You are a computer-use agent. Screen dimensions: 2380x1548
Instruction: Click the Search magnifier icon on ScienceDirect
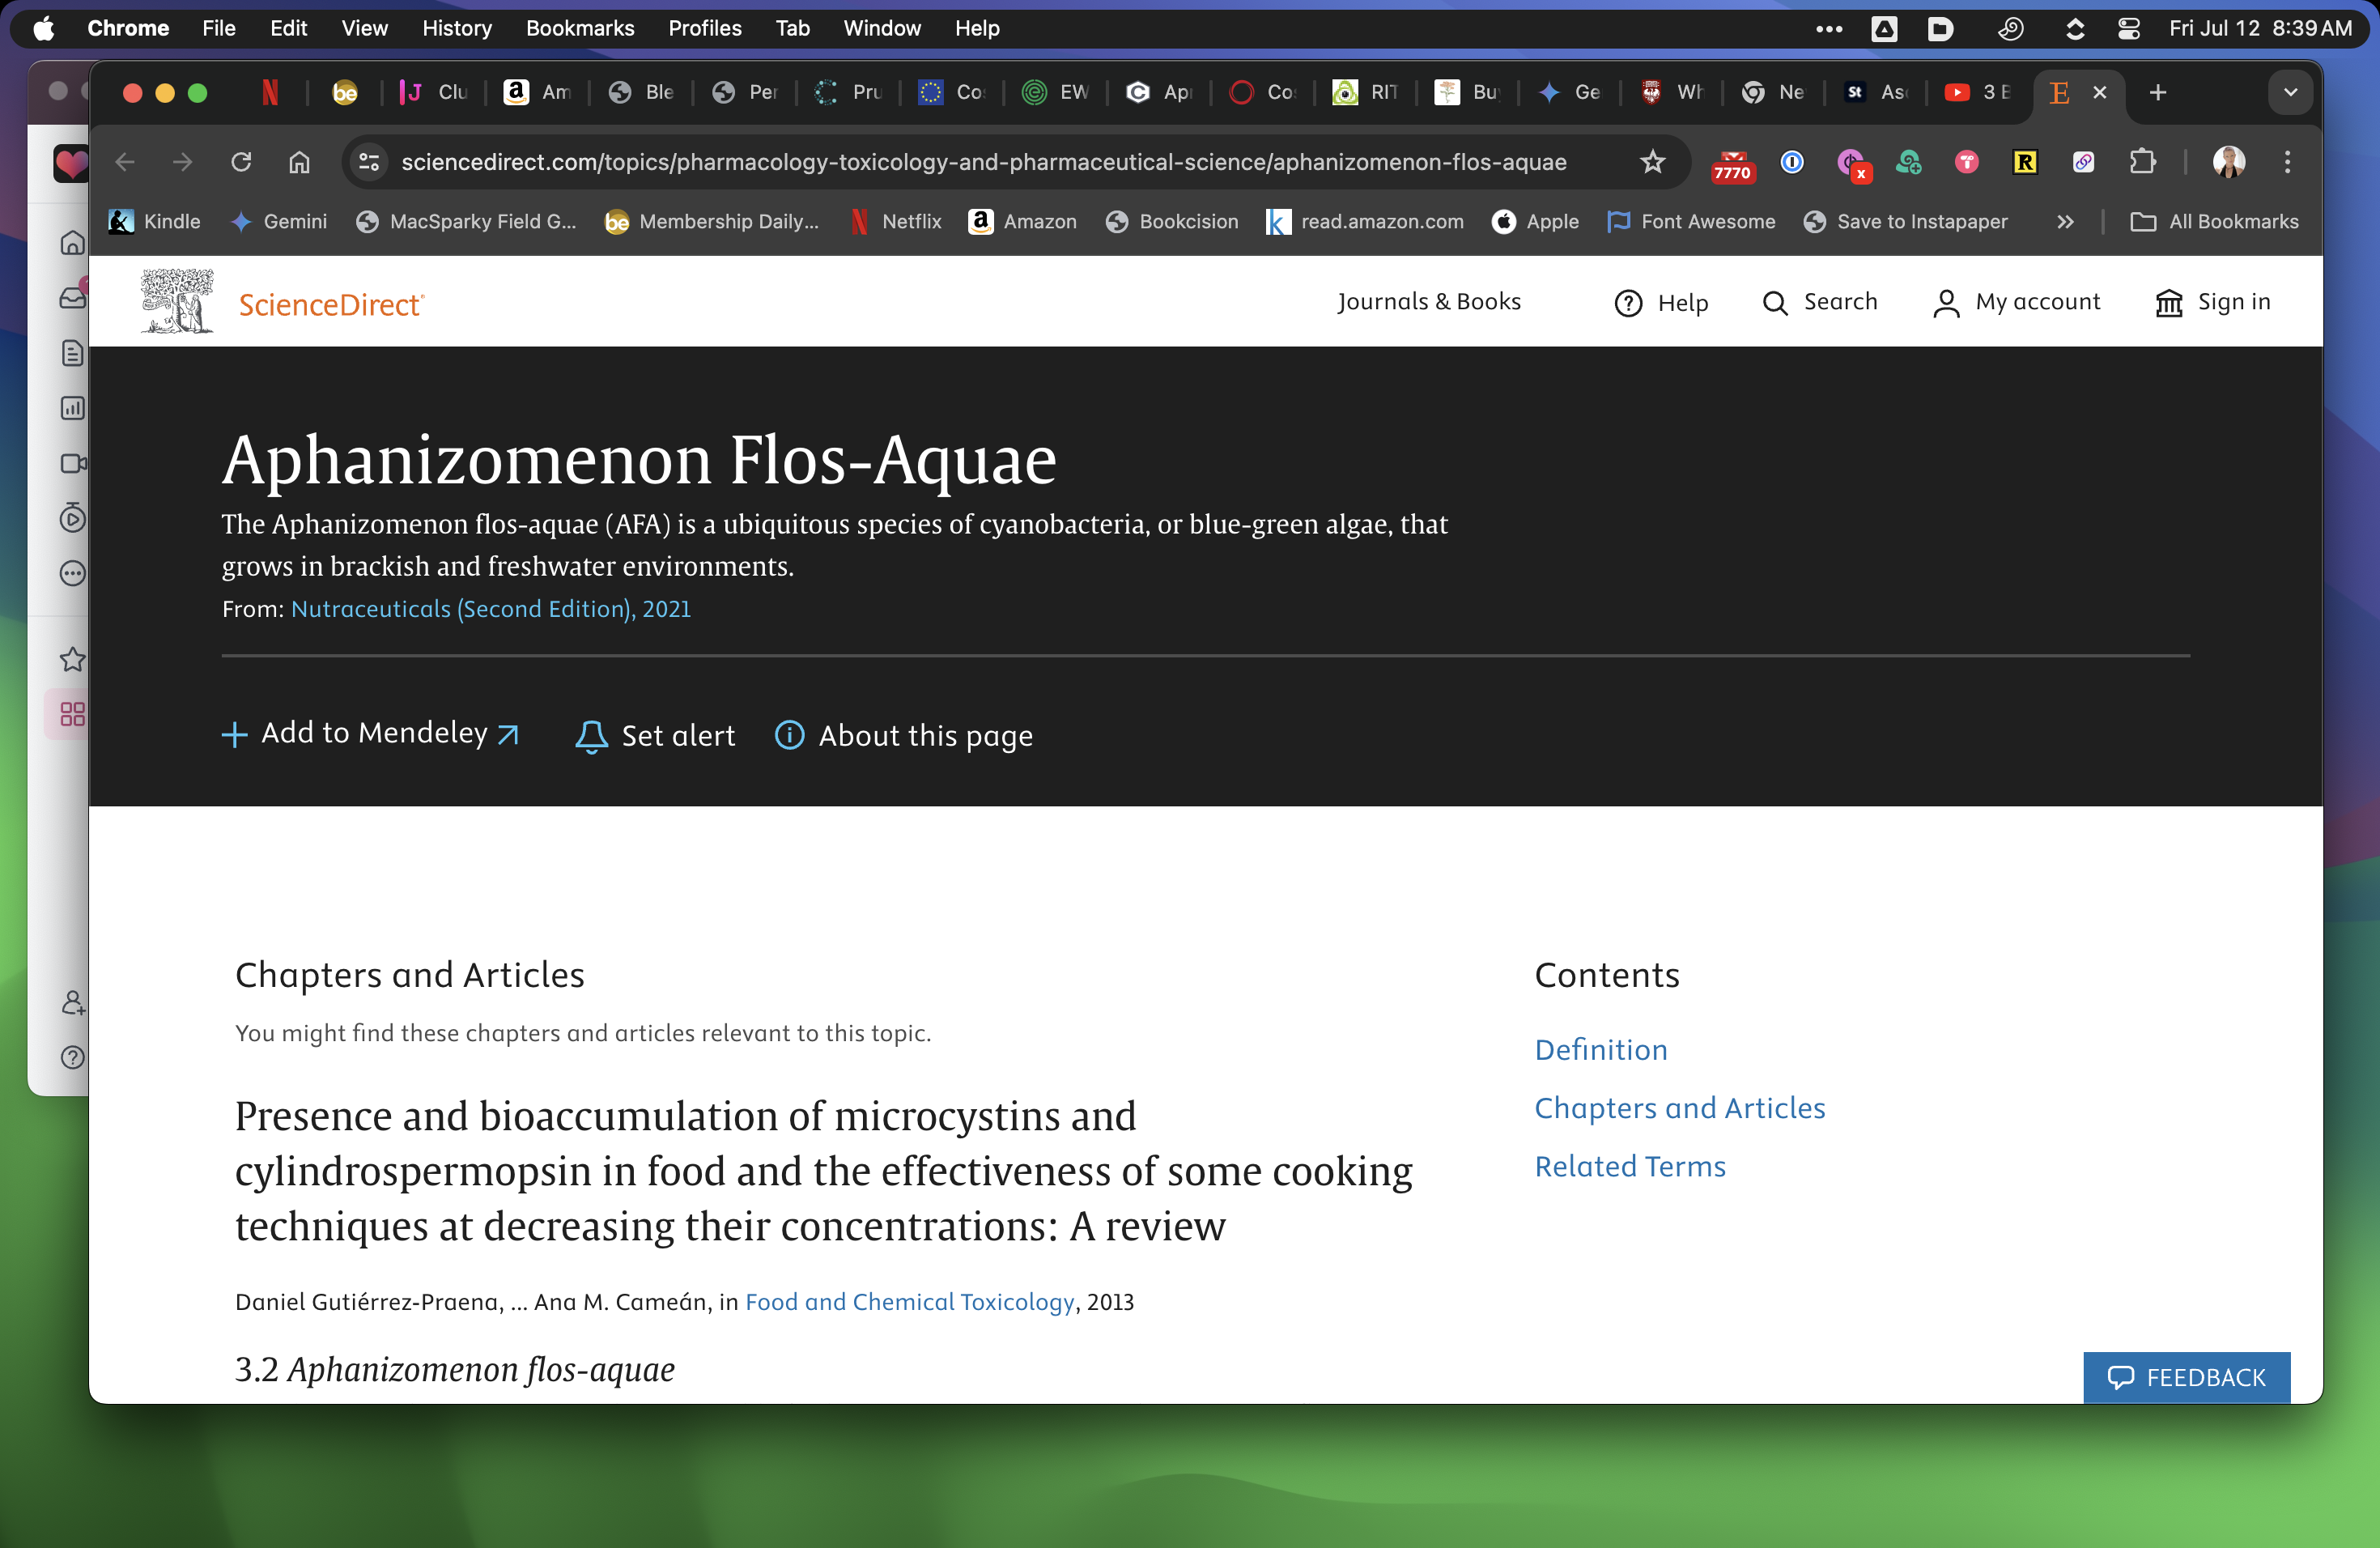coord(1775,303)
